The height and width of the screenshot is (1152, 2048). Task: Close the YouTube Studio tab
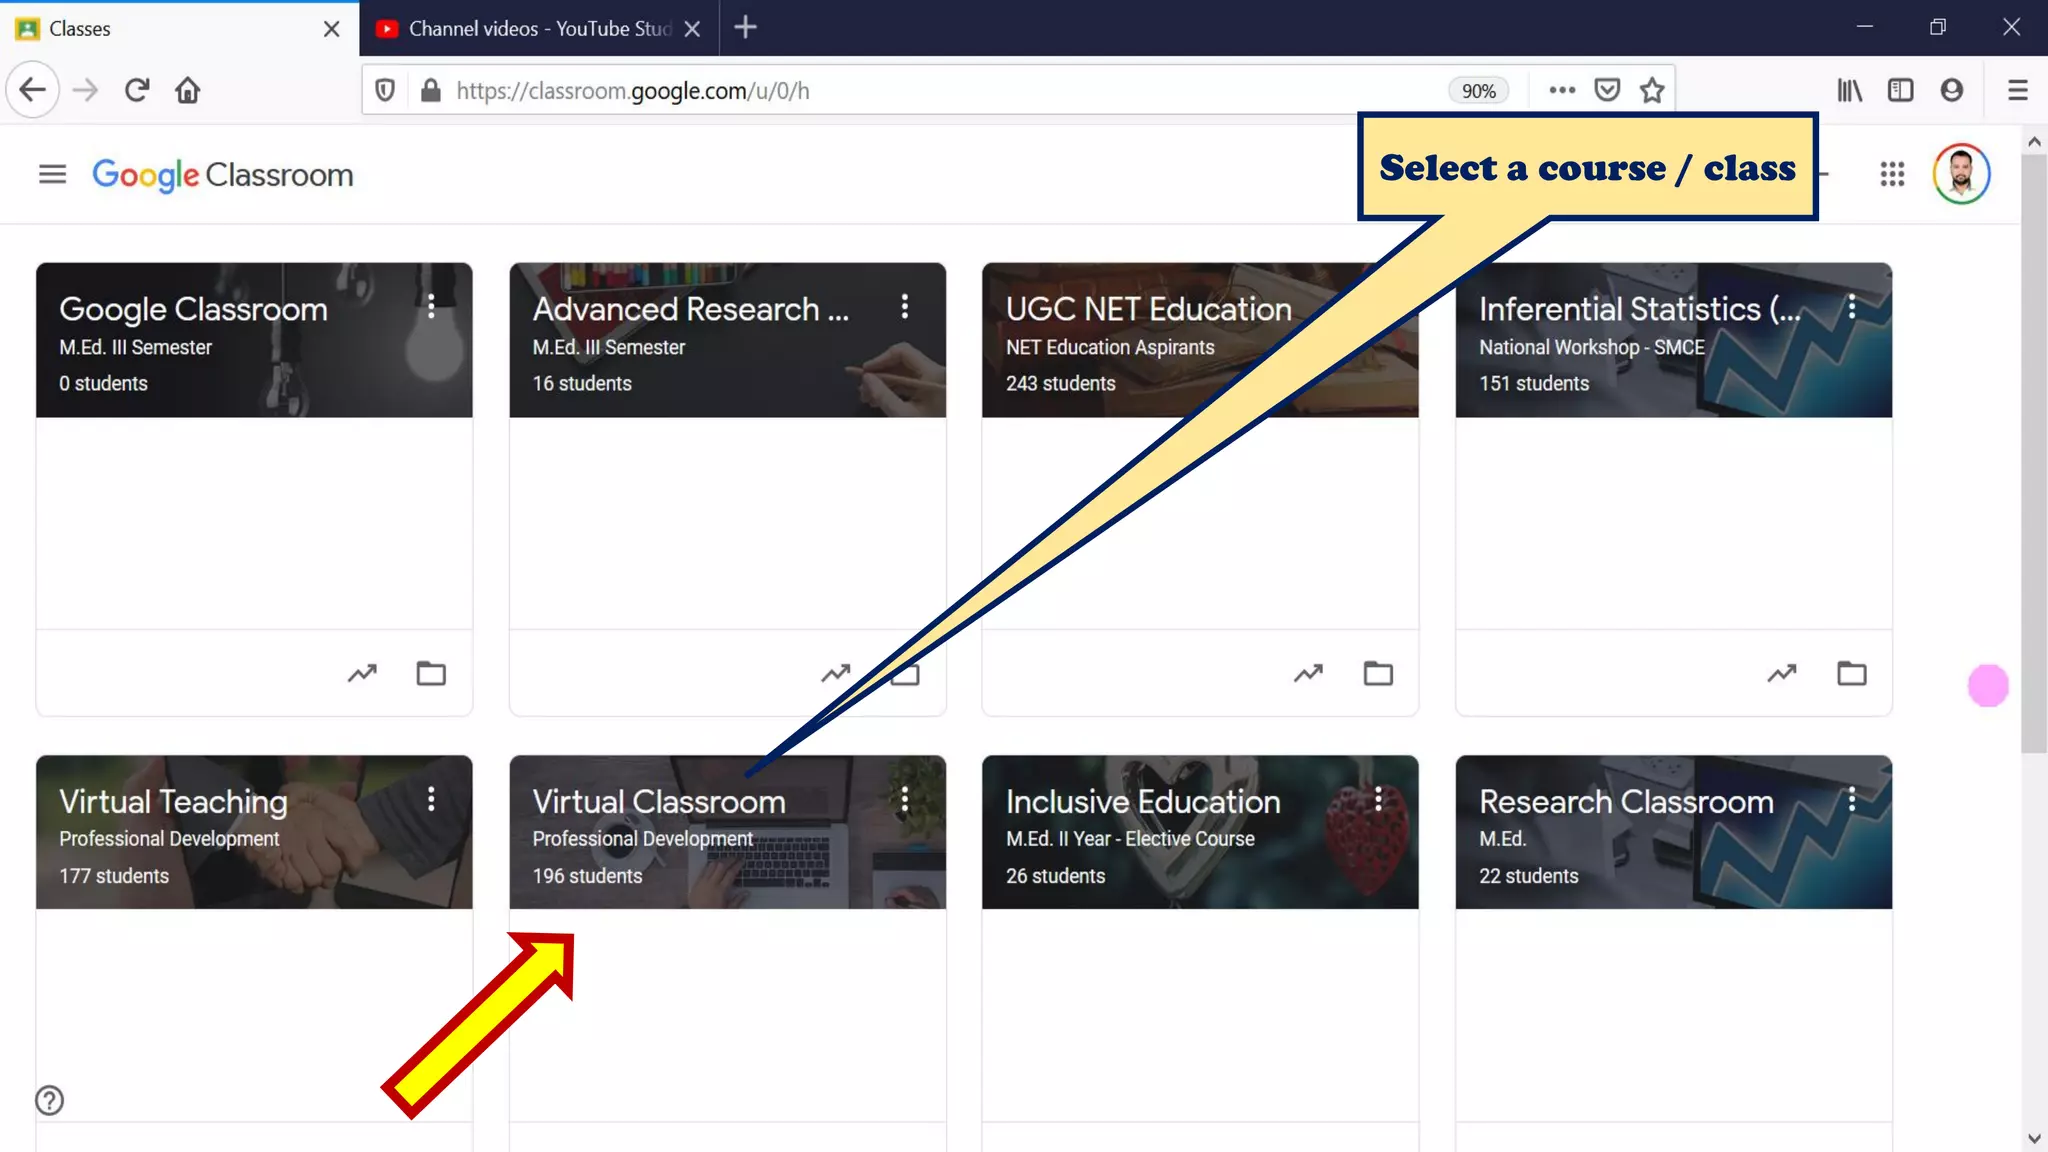[x=692, y=29]
